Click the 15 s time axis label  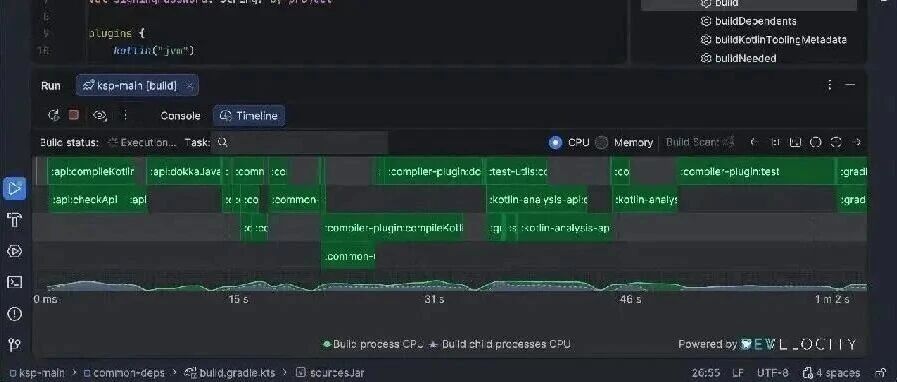(x=238, y=300)
